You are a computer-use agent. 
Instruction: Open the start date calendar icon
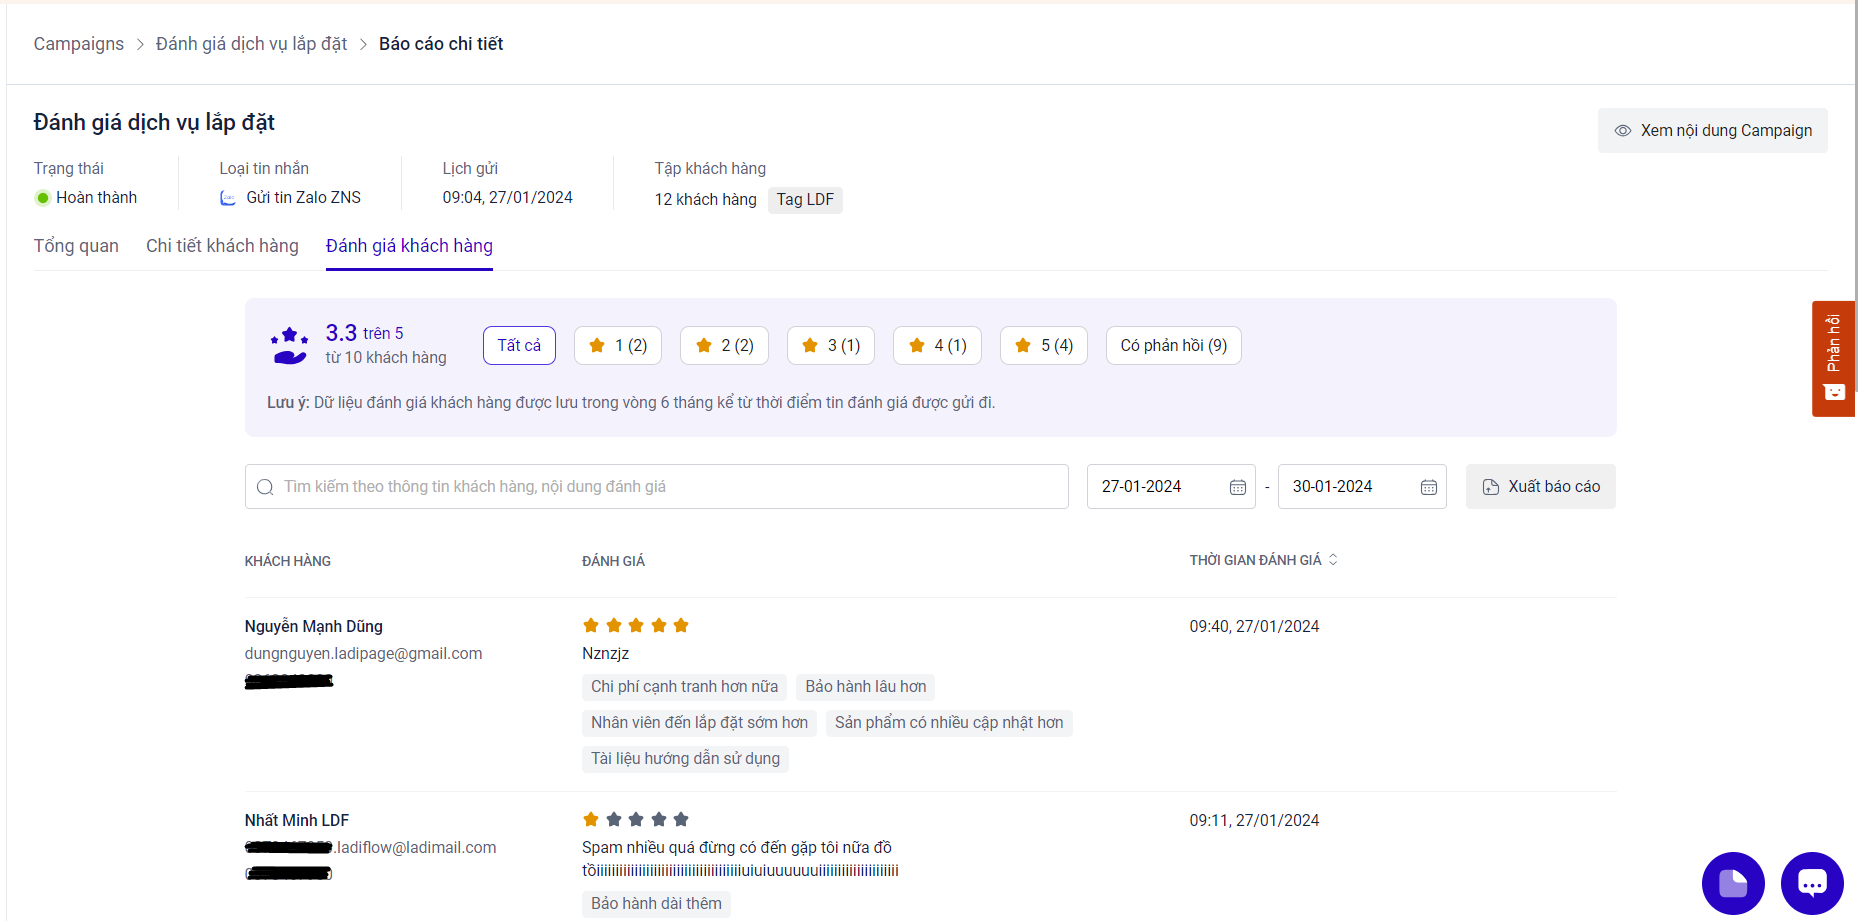pos(1237,487)
